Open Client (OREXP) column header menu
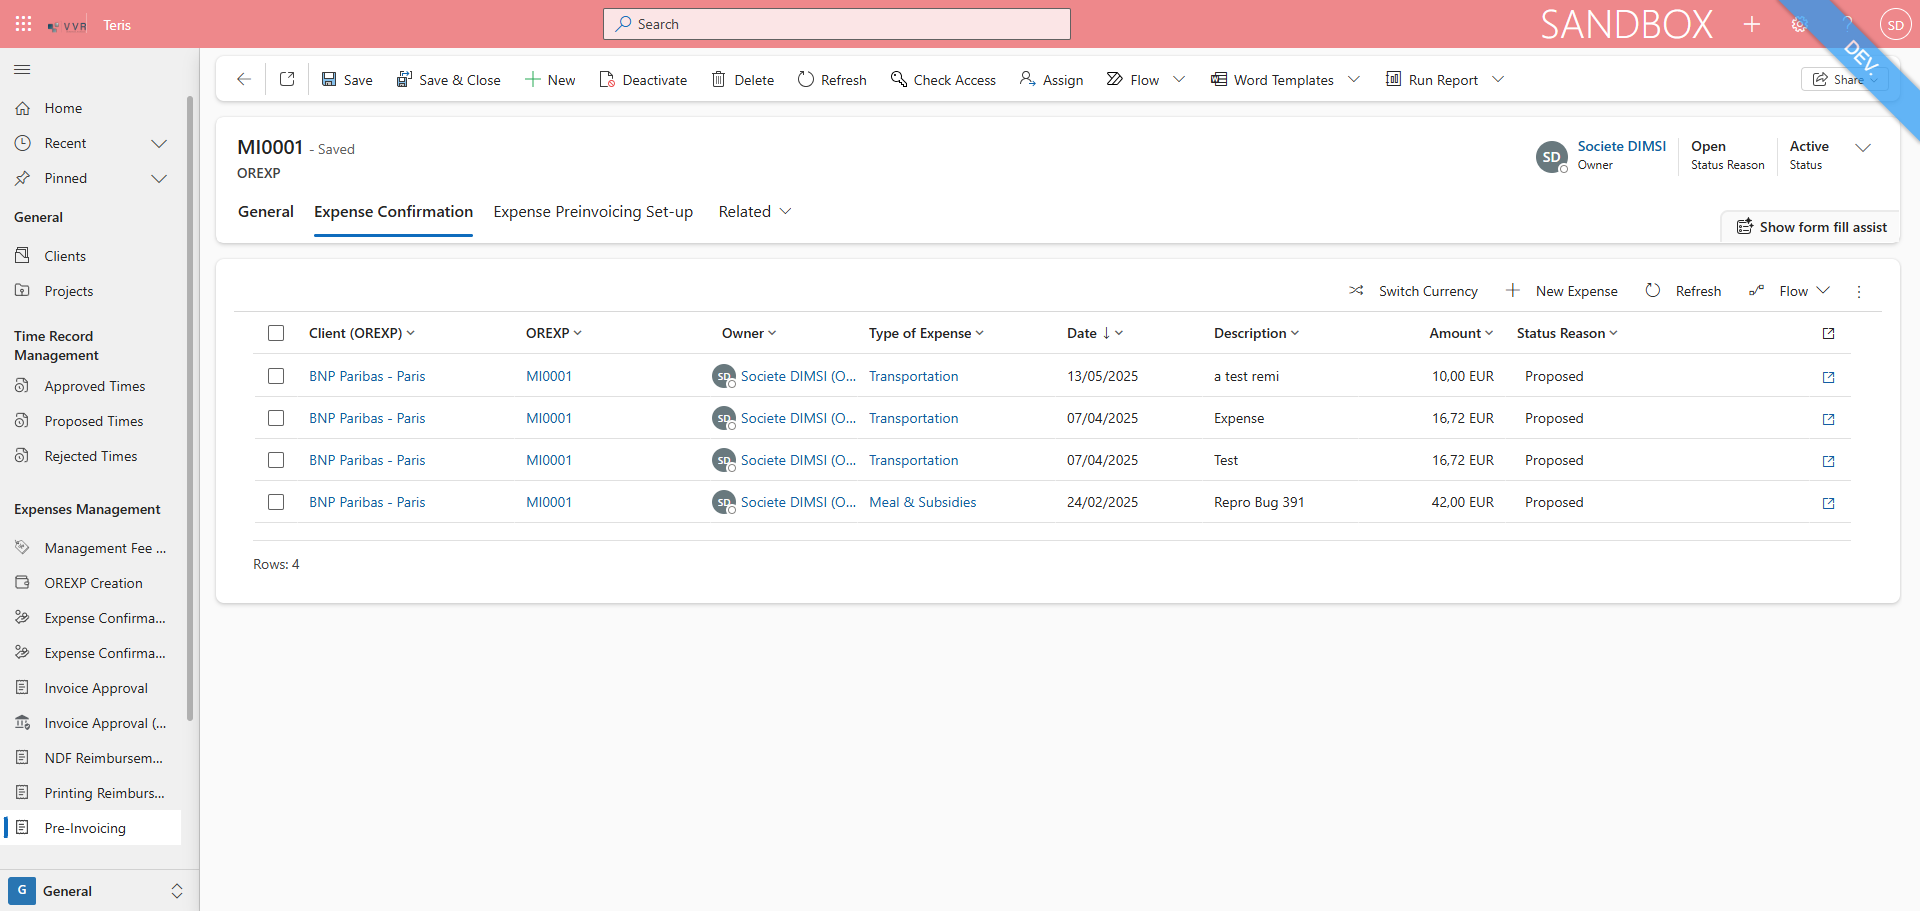1920x911 pixels. 361,333
